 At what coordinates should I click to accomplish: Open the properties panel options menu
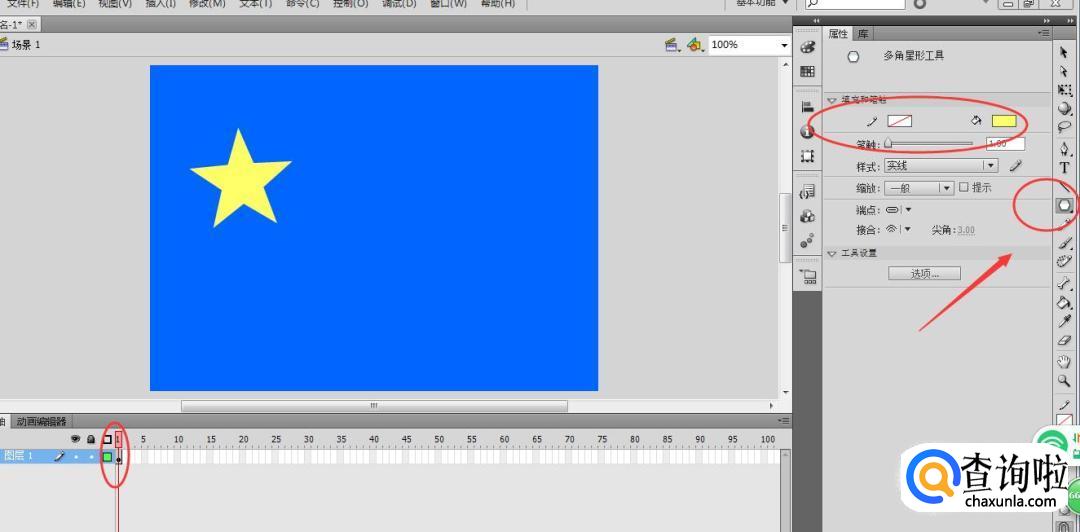[1044, 33]
